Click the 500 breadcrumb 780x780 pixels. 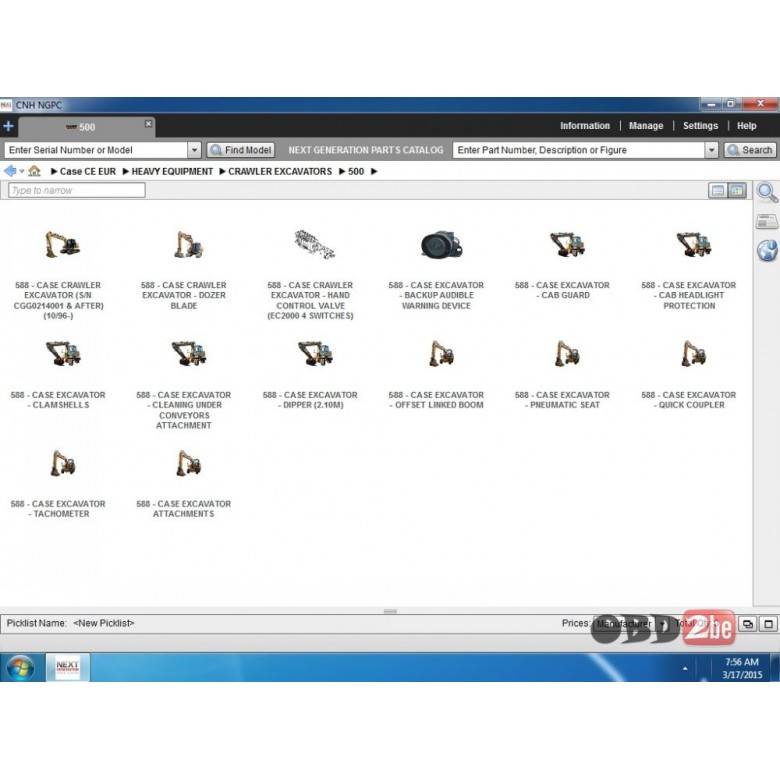pos(356,172)
